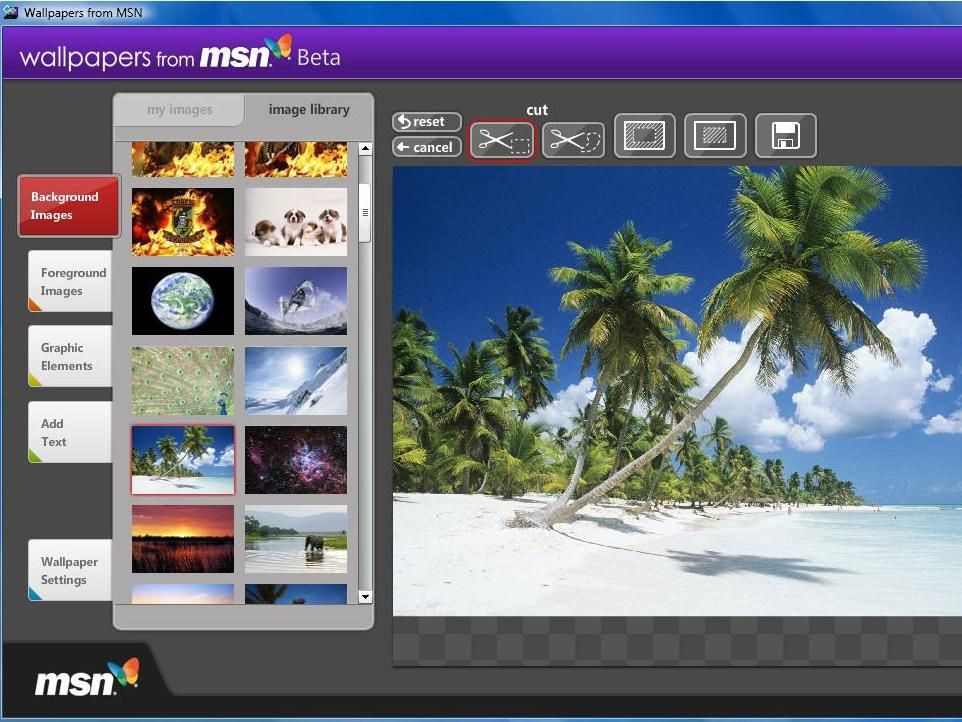The image size is (962, 722).
Task: Click the solid rectangle crop tool icon
Action: [644, 136]
